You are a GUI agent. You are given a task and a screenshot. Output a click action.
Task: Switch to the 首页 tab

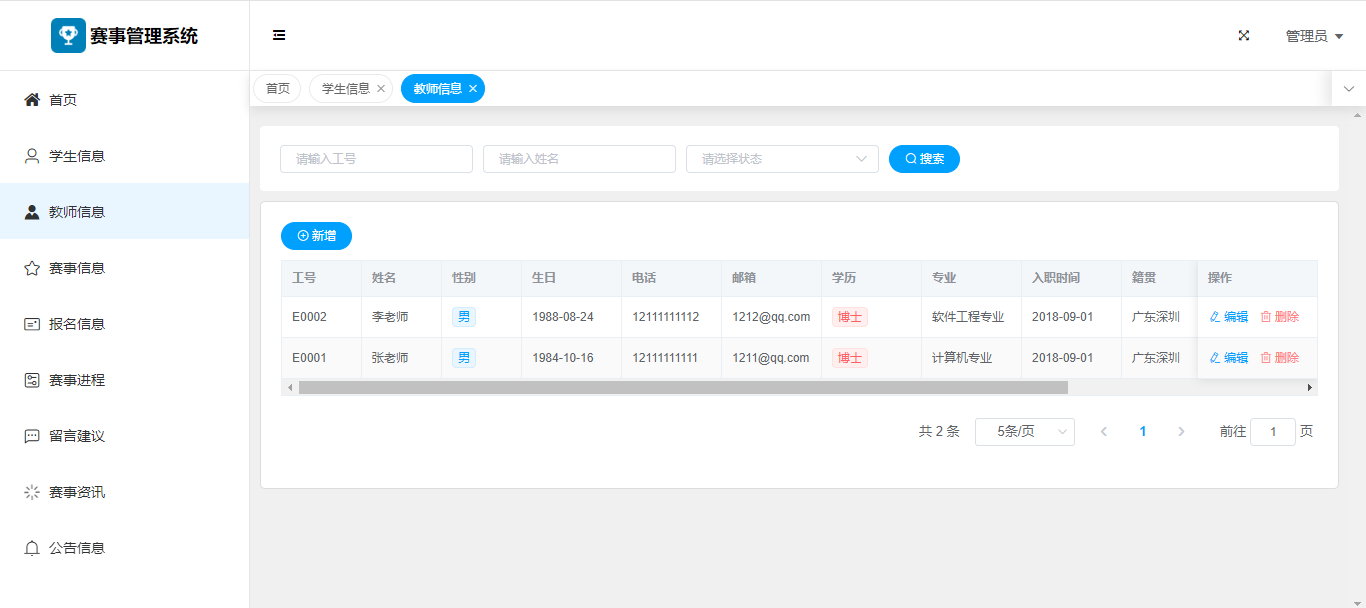[x=278, y=89]
